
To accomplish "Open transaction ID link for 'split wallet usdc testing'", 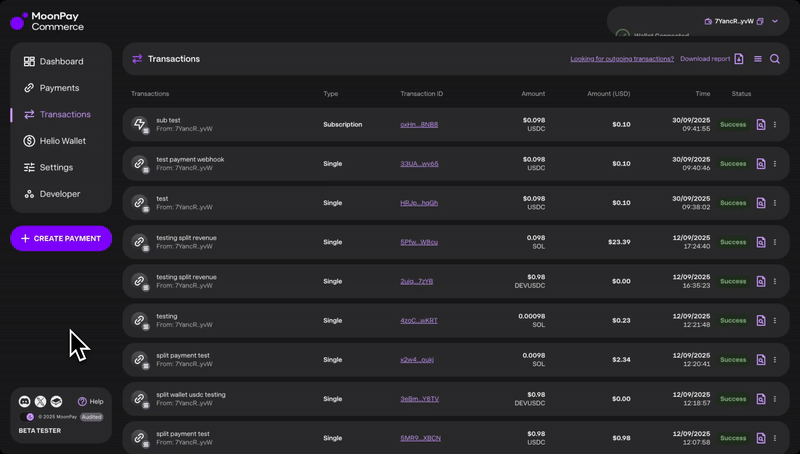I will click(419, 399).
